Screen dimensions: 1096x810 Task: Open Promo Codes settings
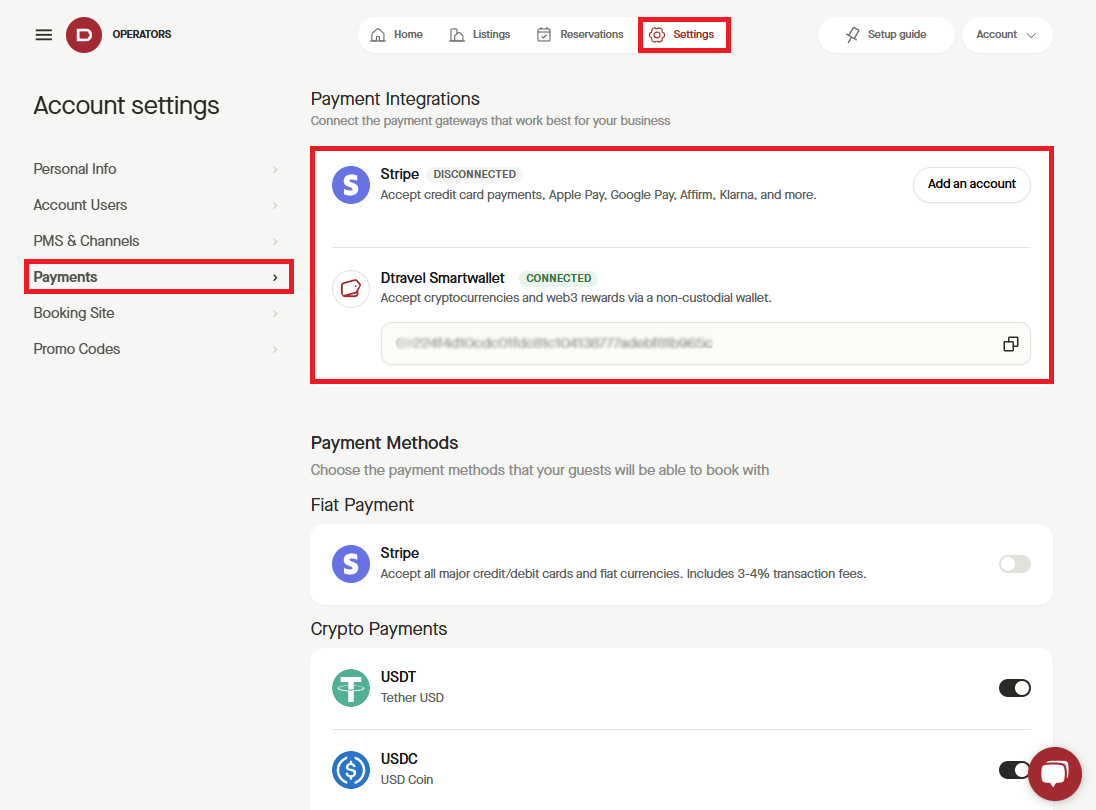point(155,349)
